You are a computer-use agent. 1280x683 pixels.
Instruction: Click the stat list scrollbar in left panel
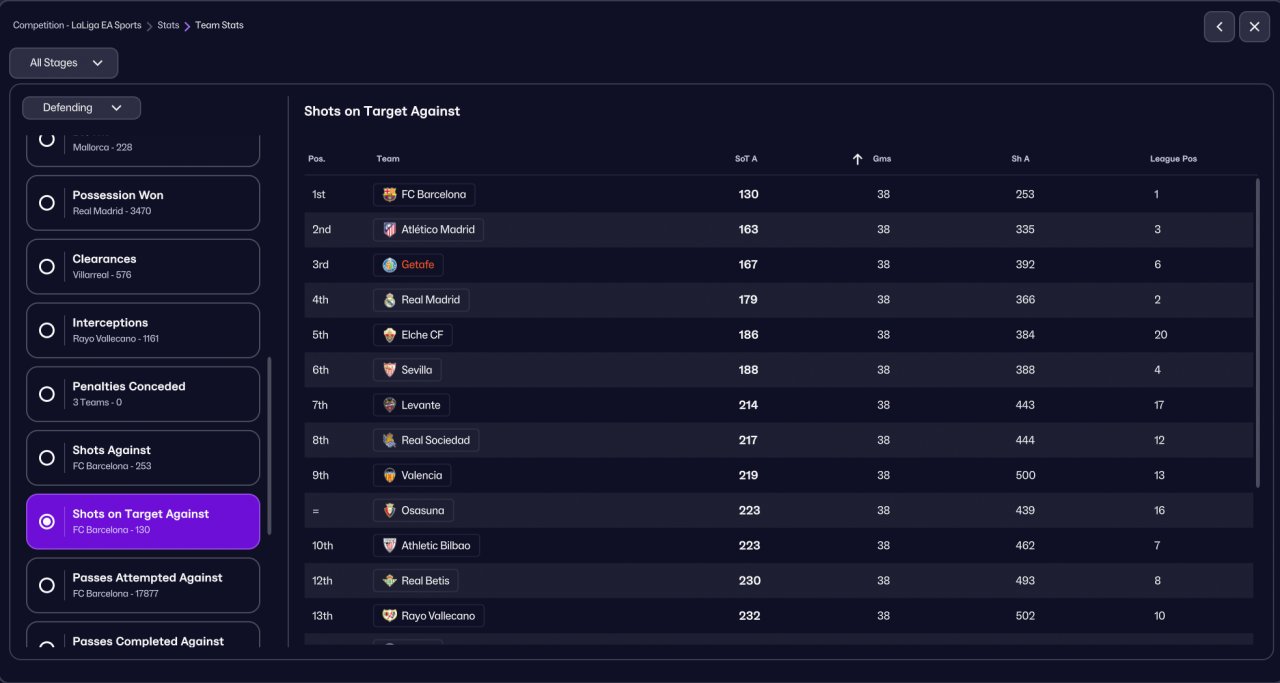tap(268, 430)
